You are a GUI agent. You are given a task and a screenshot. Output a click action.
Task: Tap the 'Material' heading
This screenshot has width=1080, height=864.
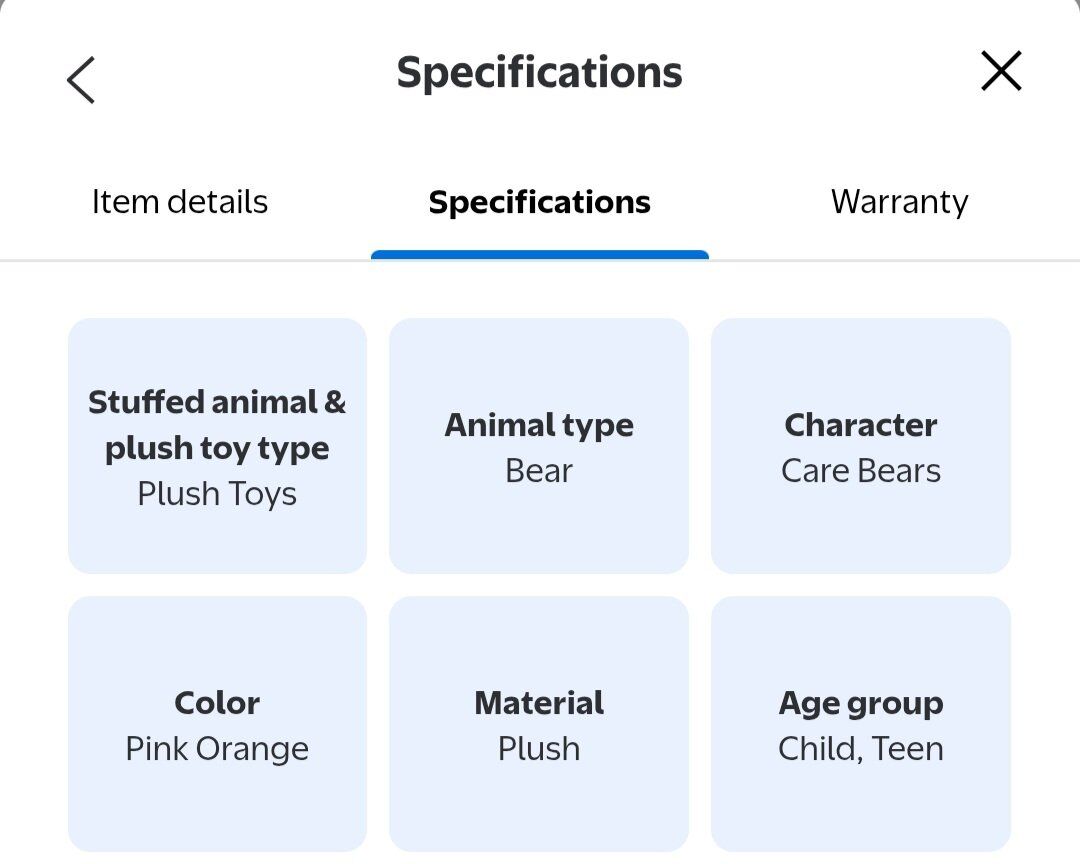539,703
